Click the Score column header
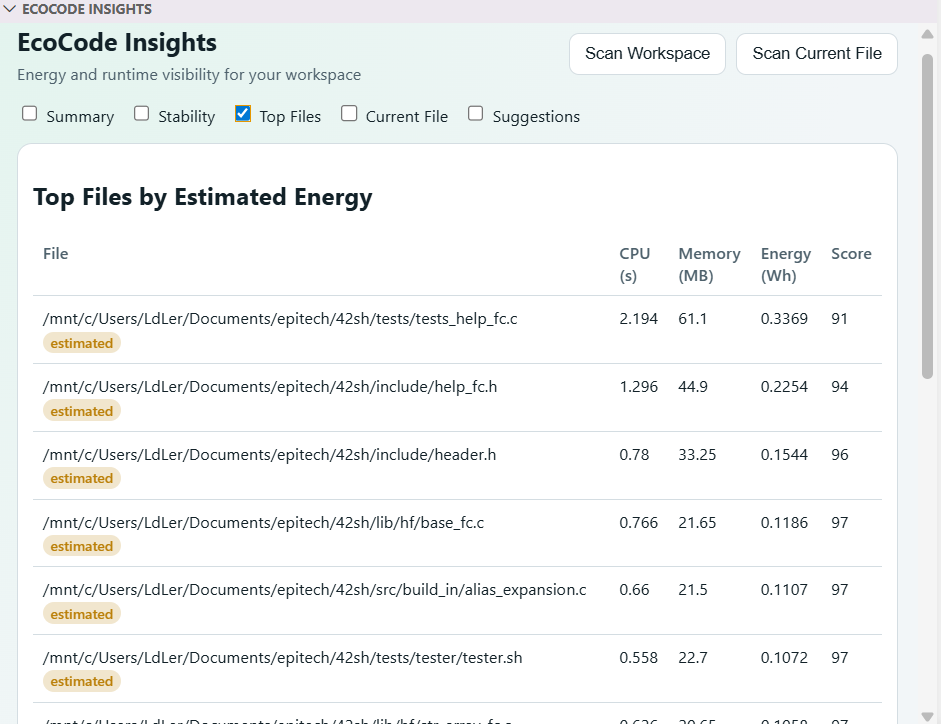This screenshot has width=941, height=724. (x=851, y=254)
